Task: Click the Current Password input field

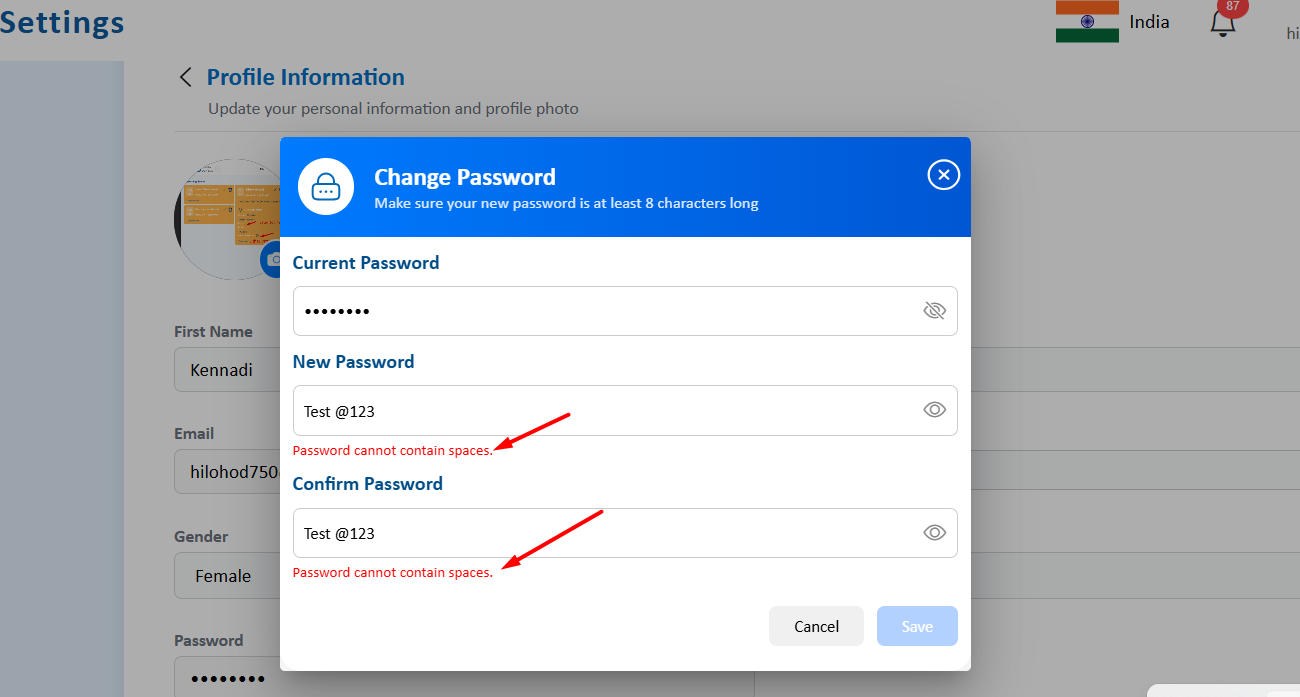Action: tap(600, 311)
